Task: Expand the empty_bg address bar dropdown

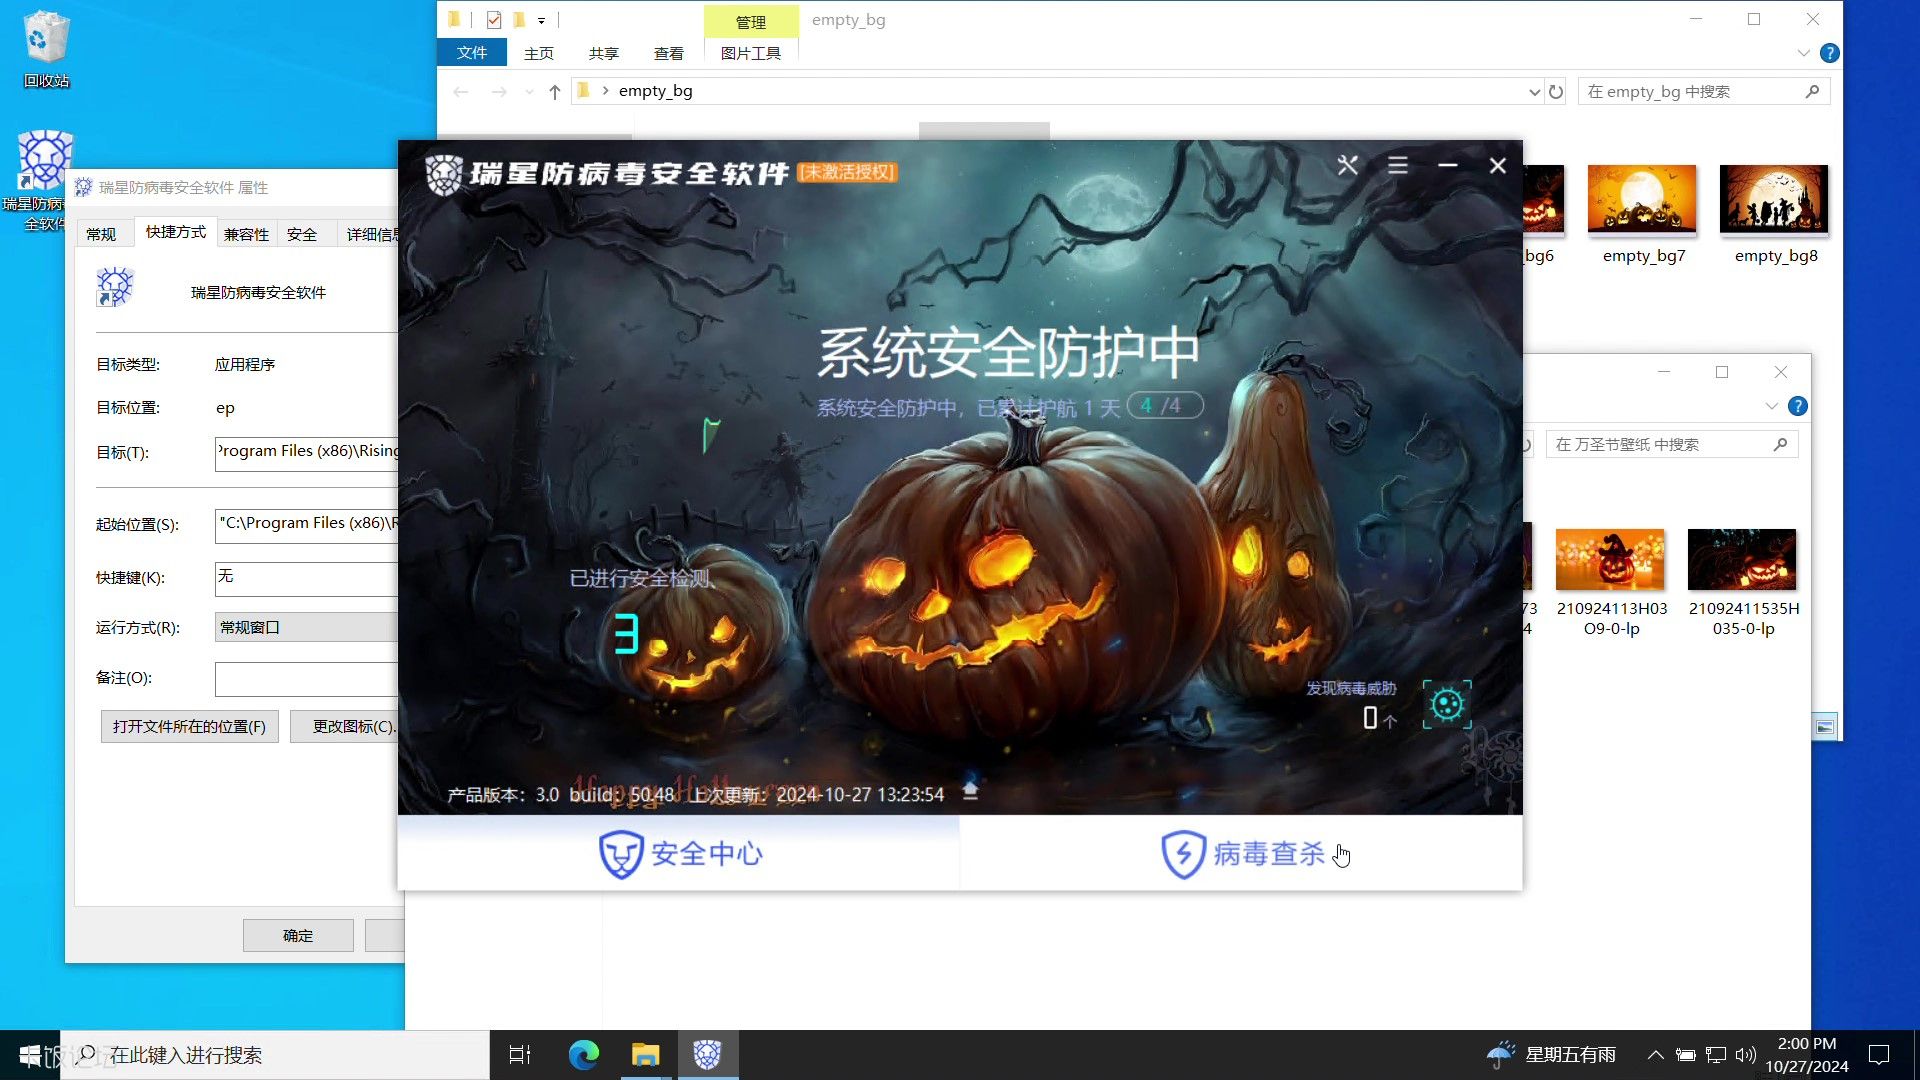Action: pos(1534,91)
